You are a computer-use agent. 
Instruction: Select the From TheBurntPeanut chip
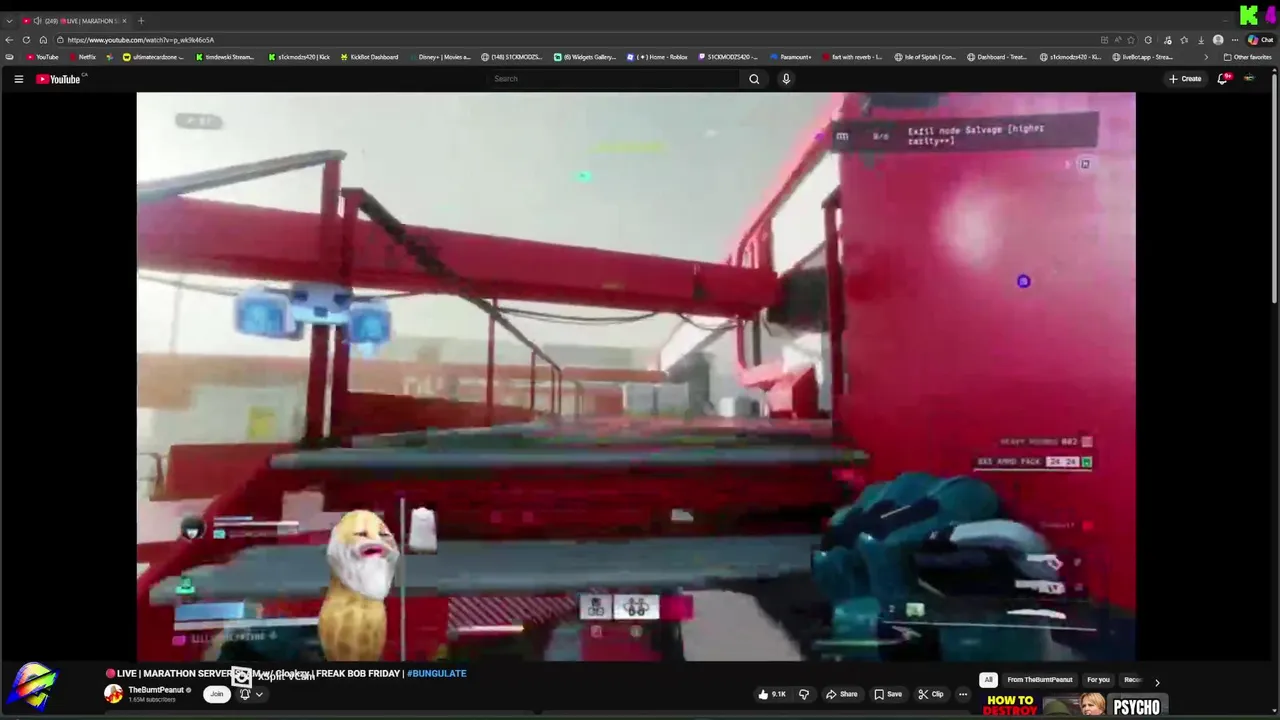point(1040,680)
